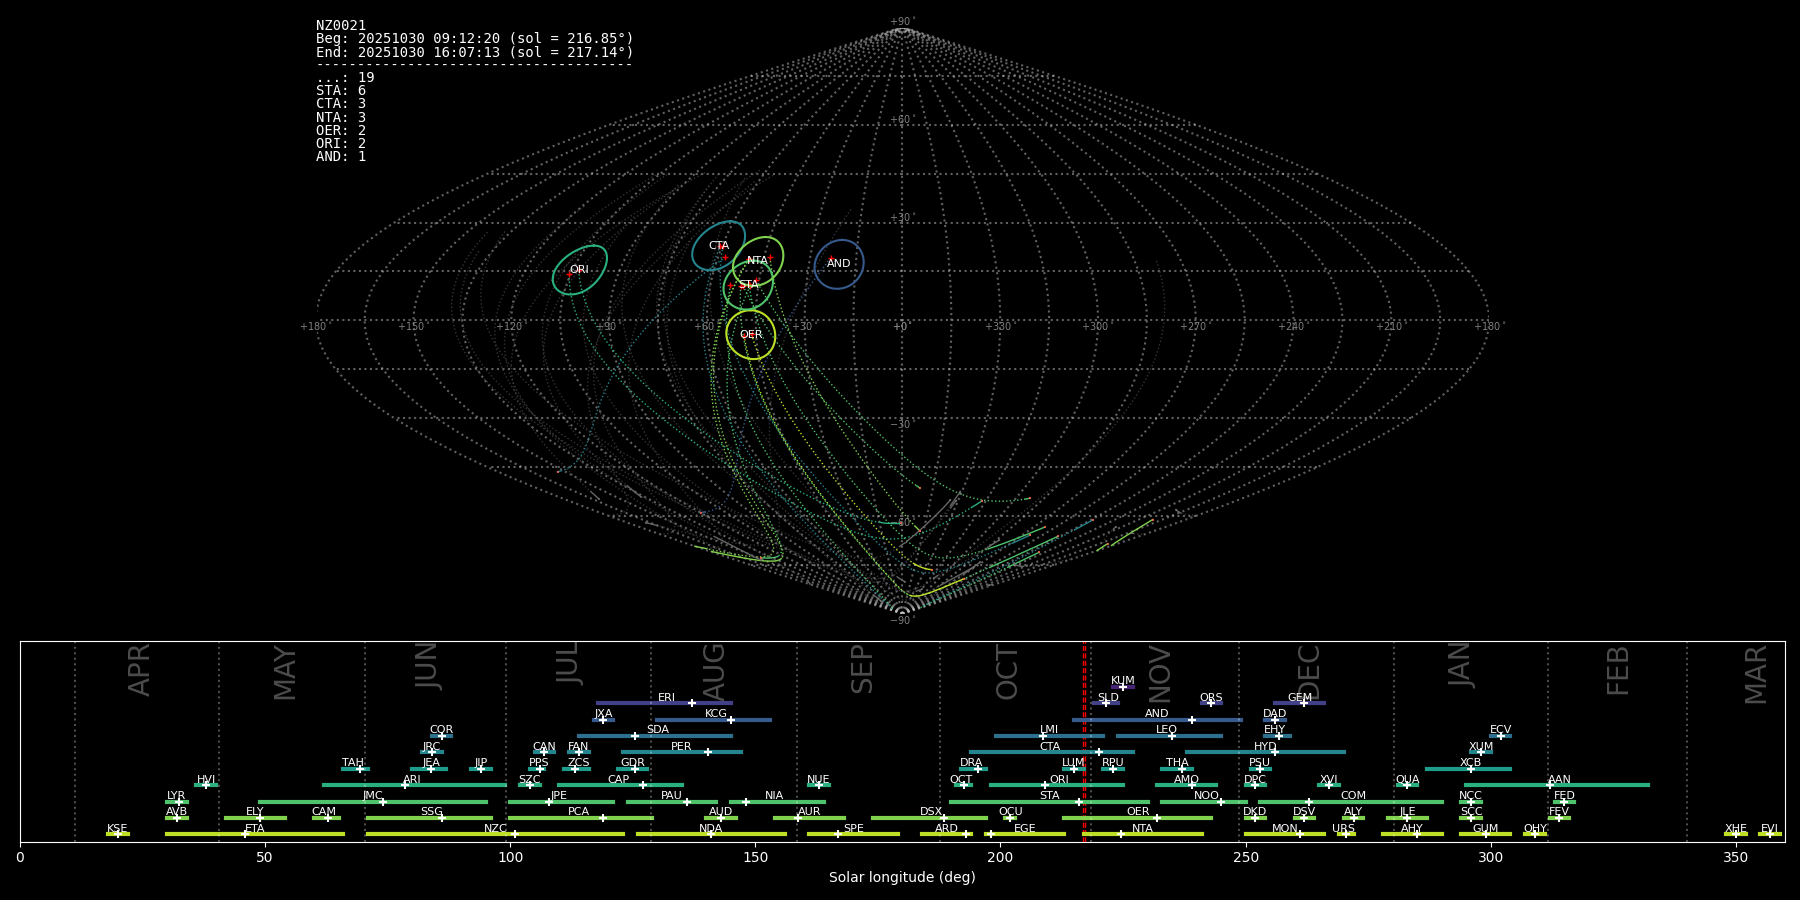Click the NDA shower bar in timeline
Image resolution: width=1800 pixels, height=900 pixels.
pos(711,834)
